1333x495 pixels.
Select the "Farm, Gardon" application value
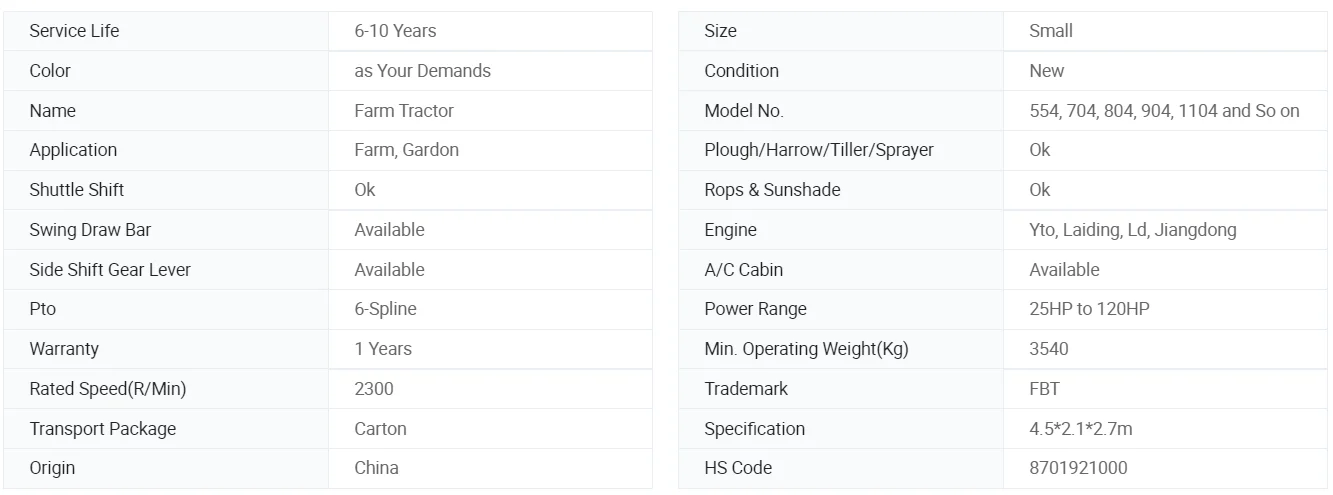(406, 150)
